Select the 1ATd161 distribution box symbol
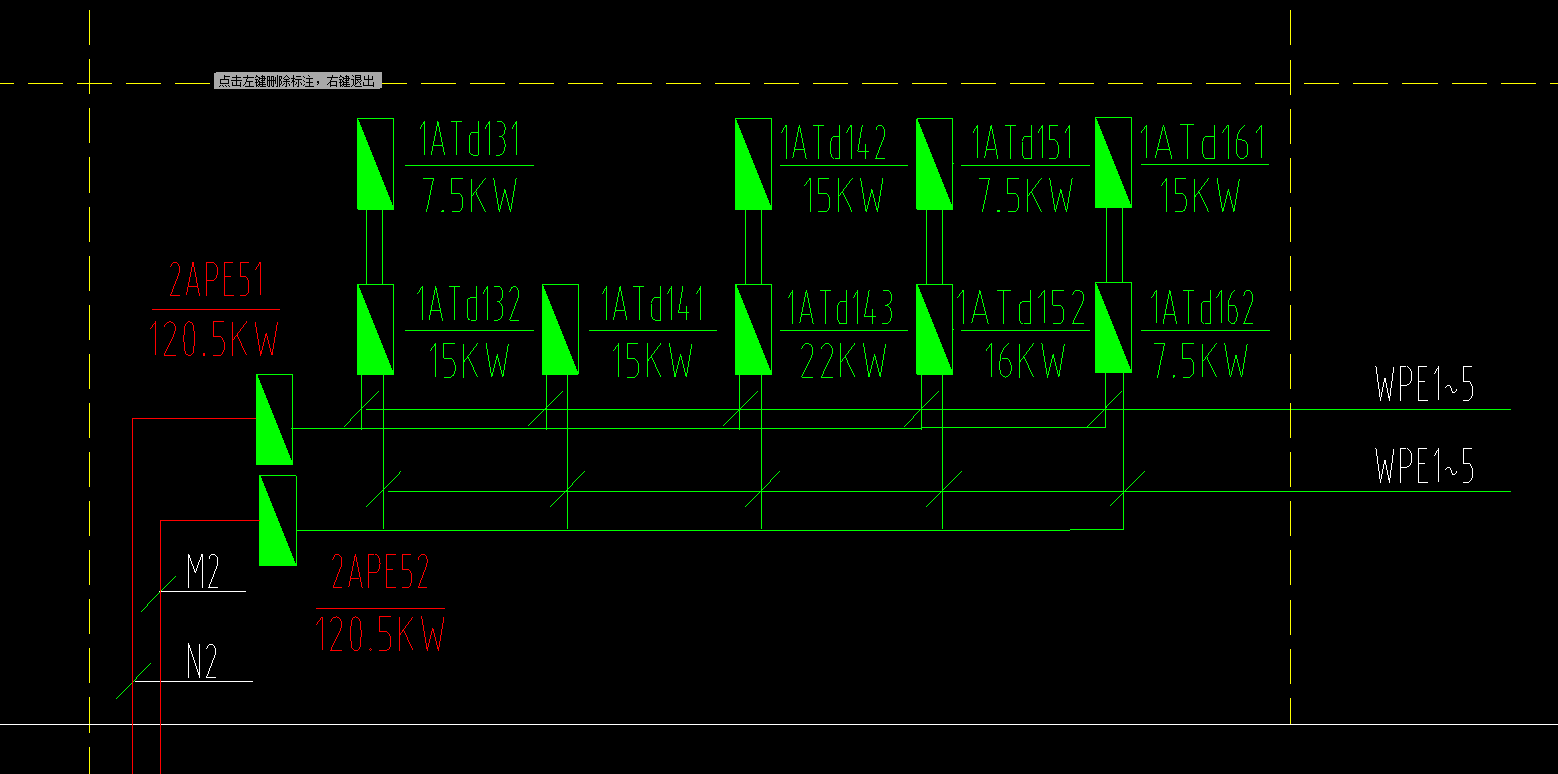The image size is (1558, 774). tap(1113, 162)
